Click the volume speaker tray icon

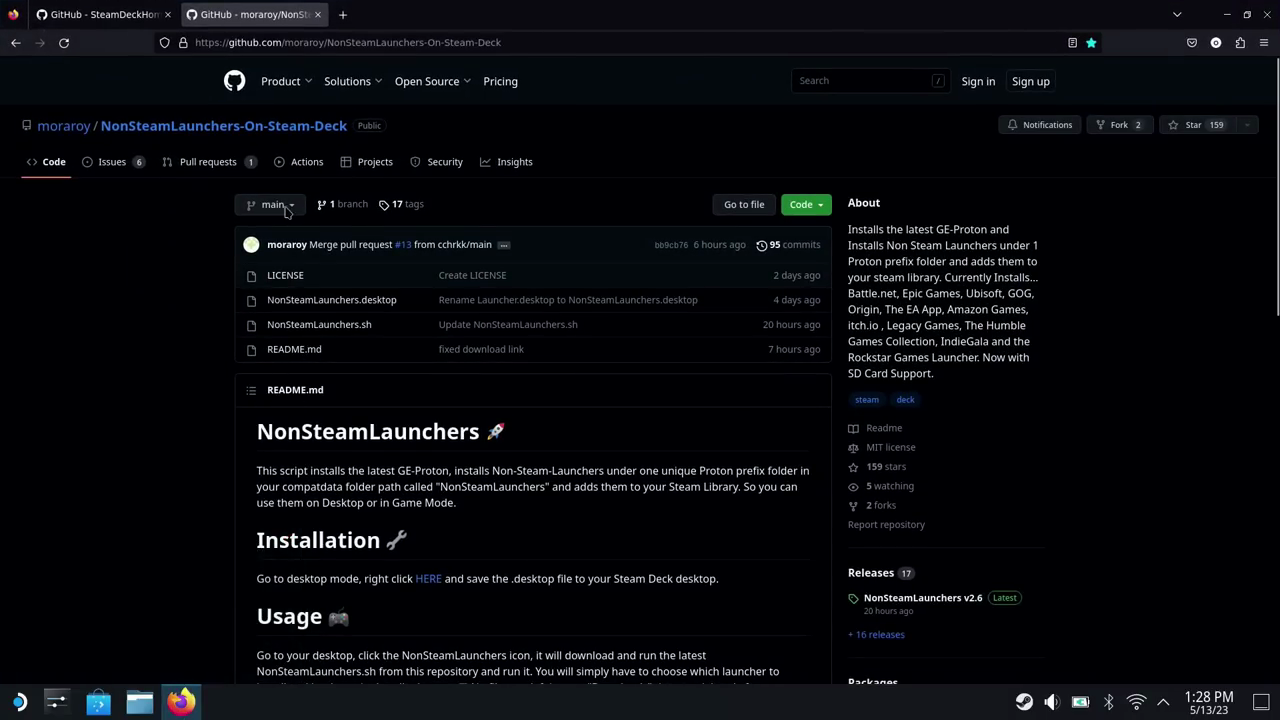click(x=1052, y=702)
